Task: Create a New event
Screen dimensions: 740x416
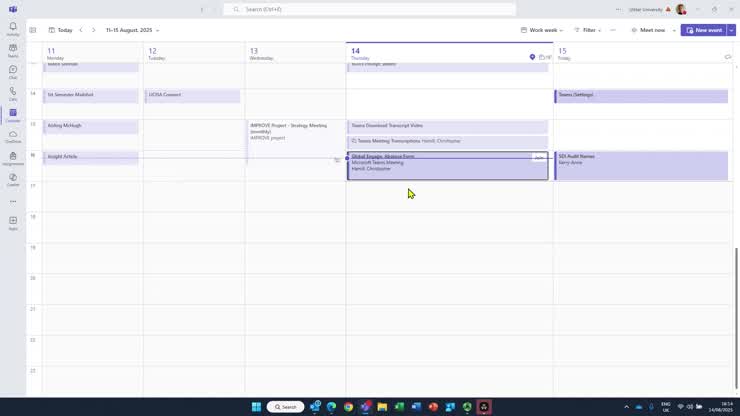Action: (x=704, y=30)
